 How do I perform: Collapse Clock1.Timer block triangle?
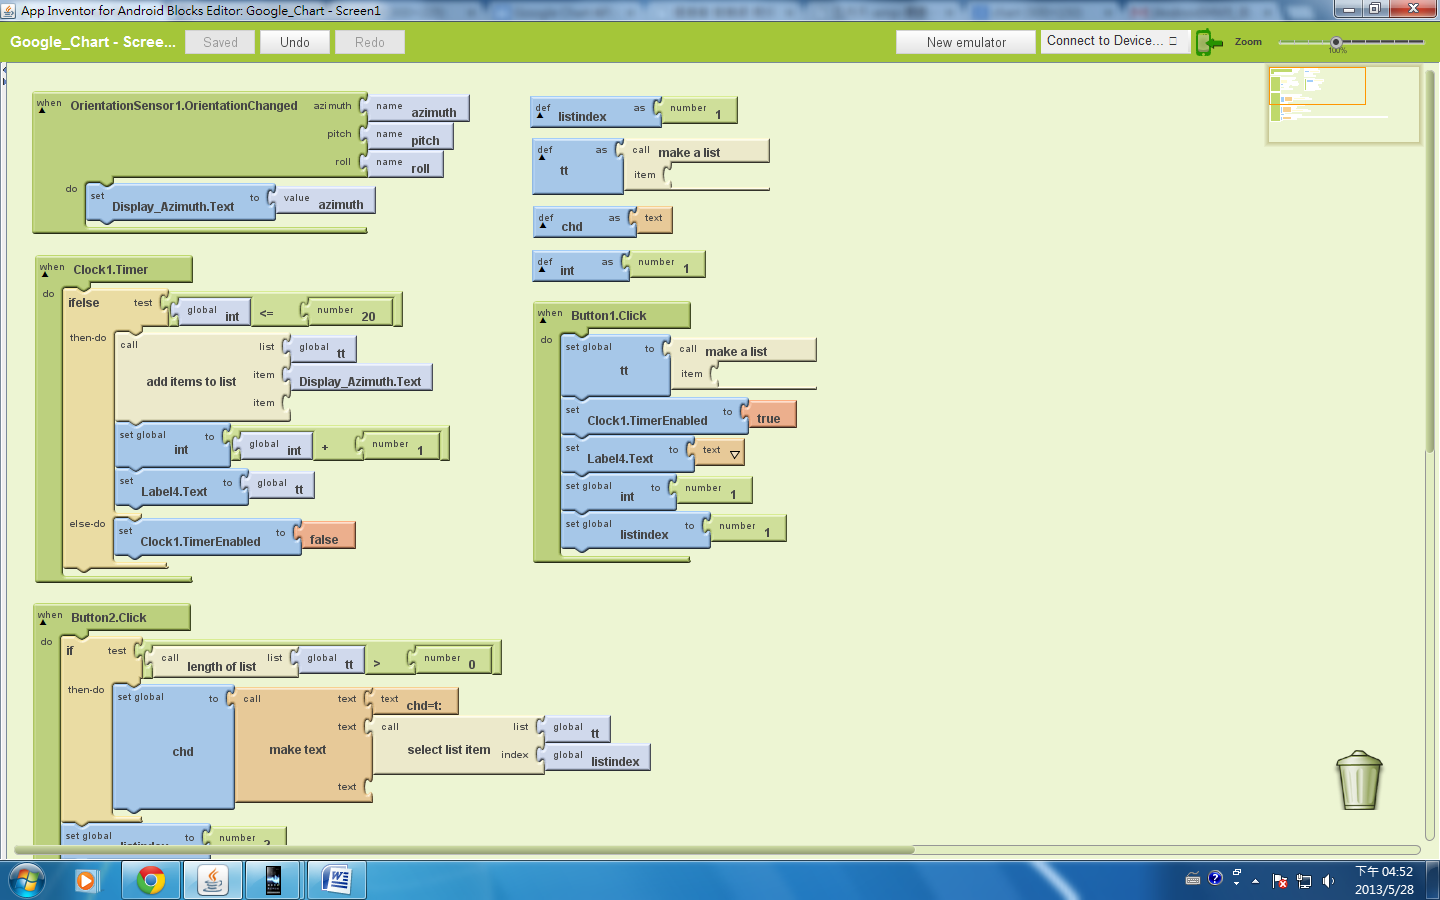pos(44,275)
